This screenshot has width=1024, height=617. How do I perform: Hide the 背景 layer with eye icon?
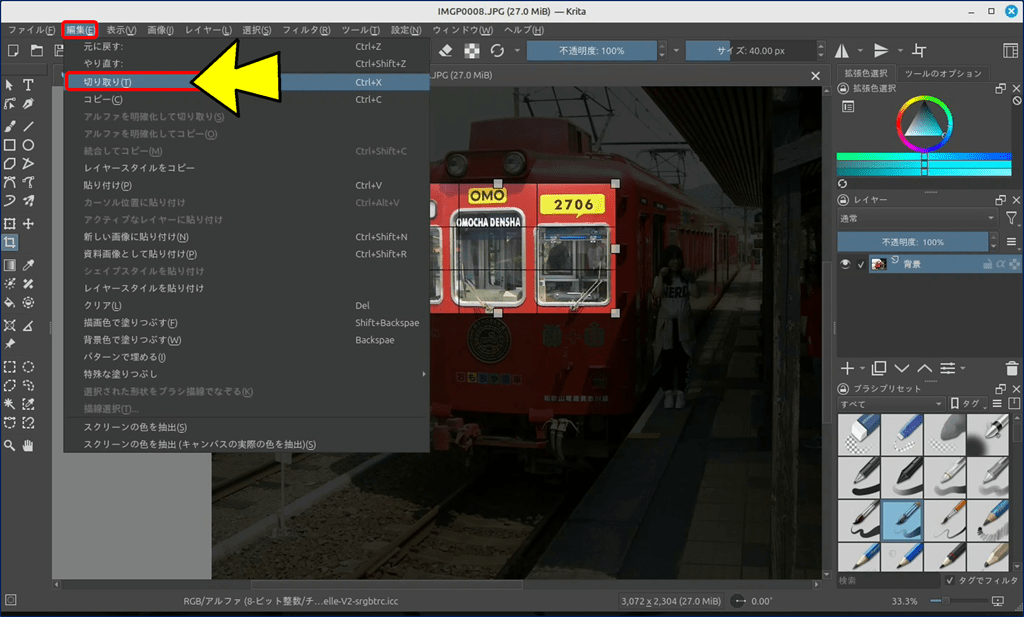[845, 264]
